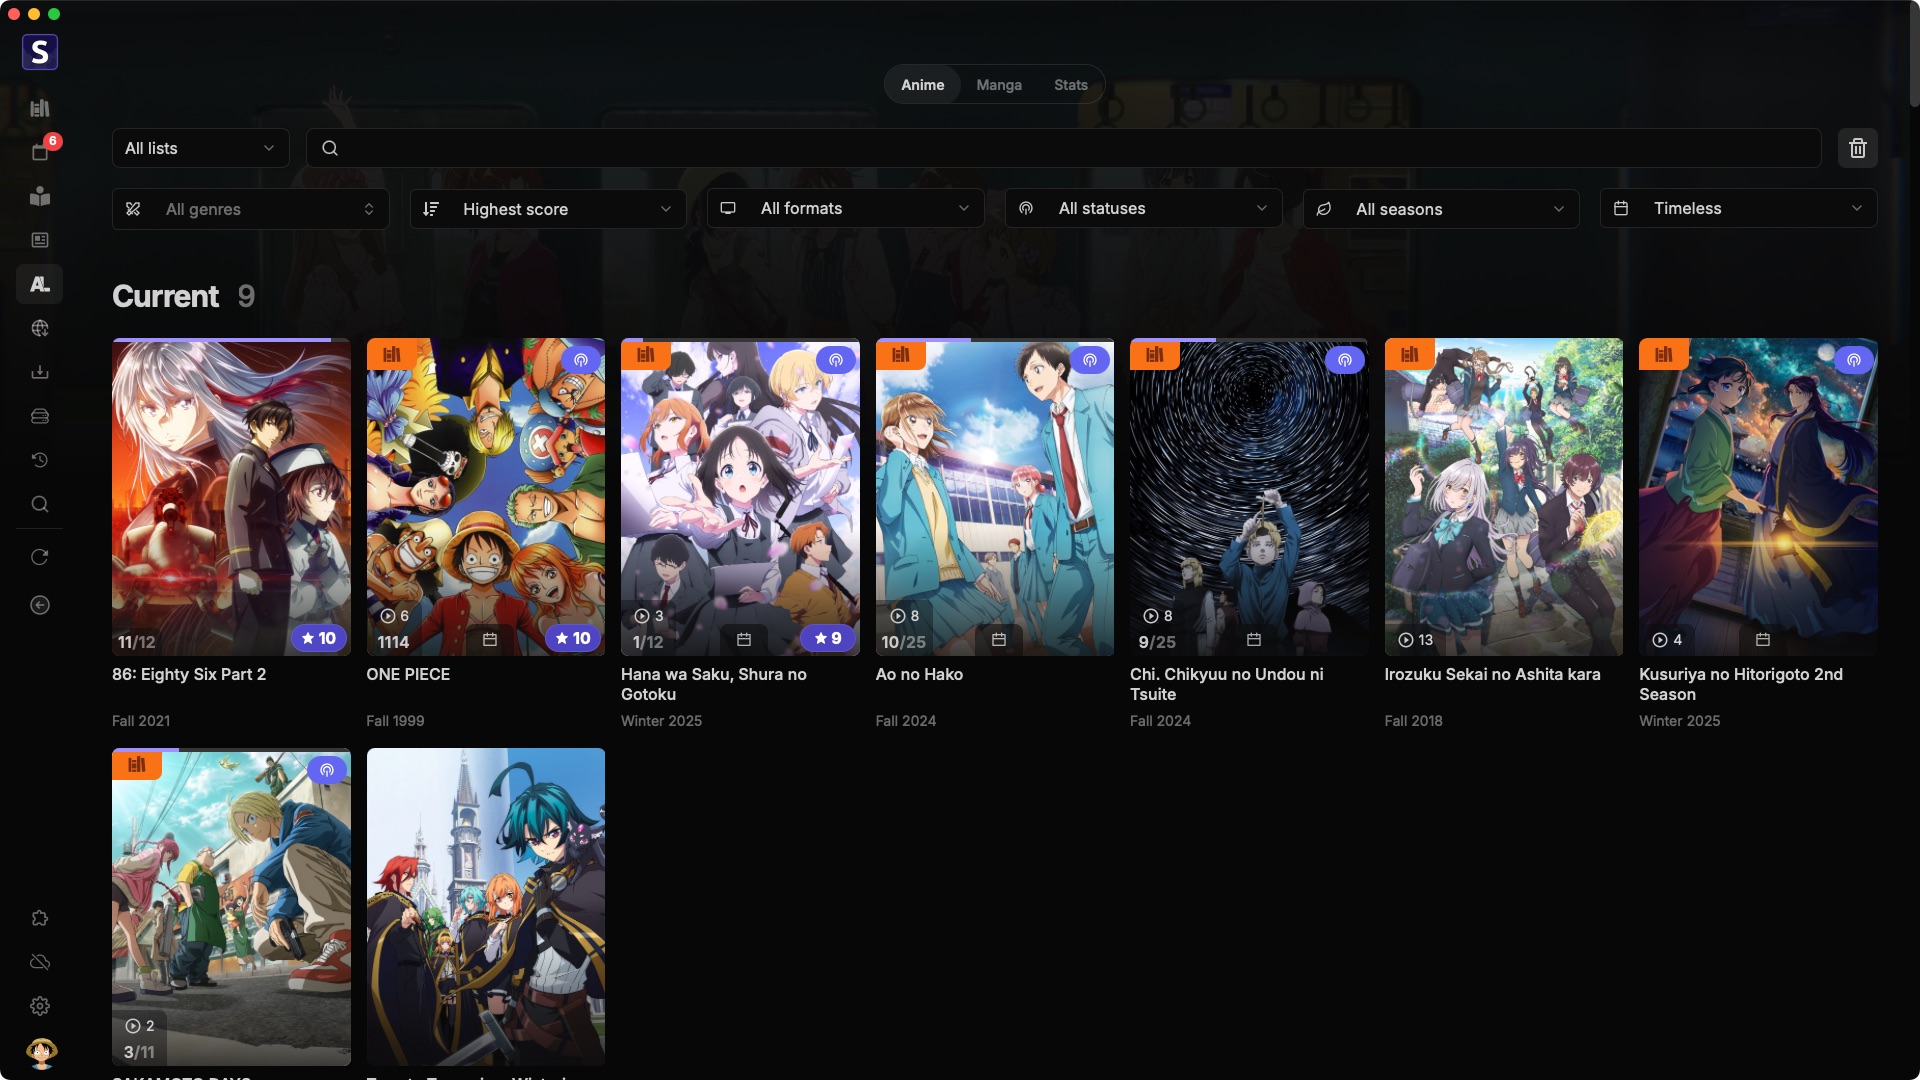Switch to the Stats tab
Viewport: 1920px width, 1080px height.
click(1070, 85)
